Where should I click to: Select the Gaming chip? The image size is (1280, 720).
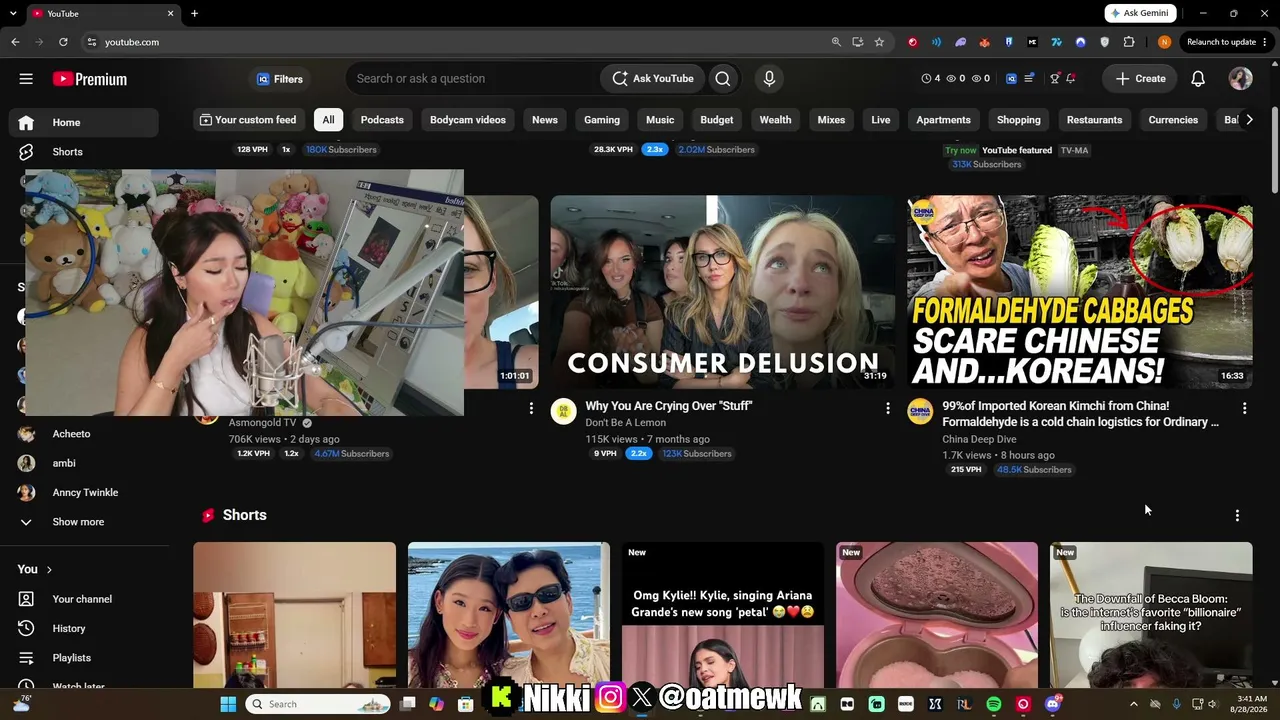(602, 120)
